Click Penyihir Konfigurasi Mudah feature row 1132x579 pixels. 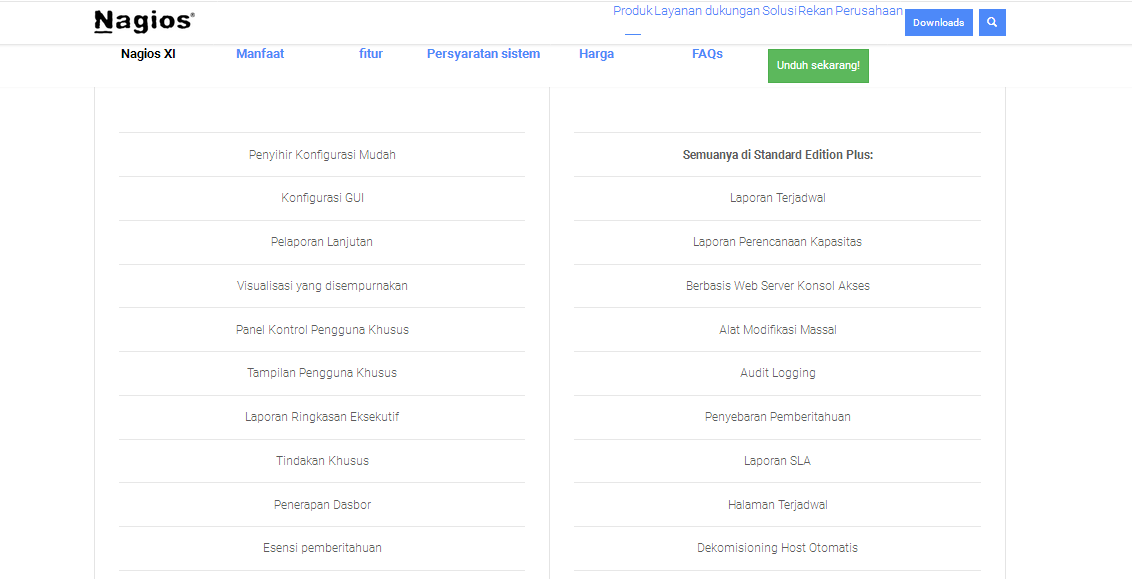(322, 155)
